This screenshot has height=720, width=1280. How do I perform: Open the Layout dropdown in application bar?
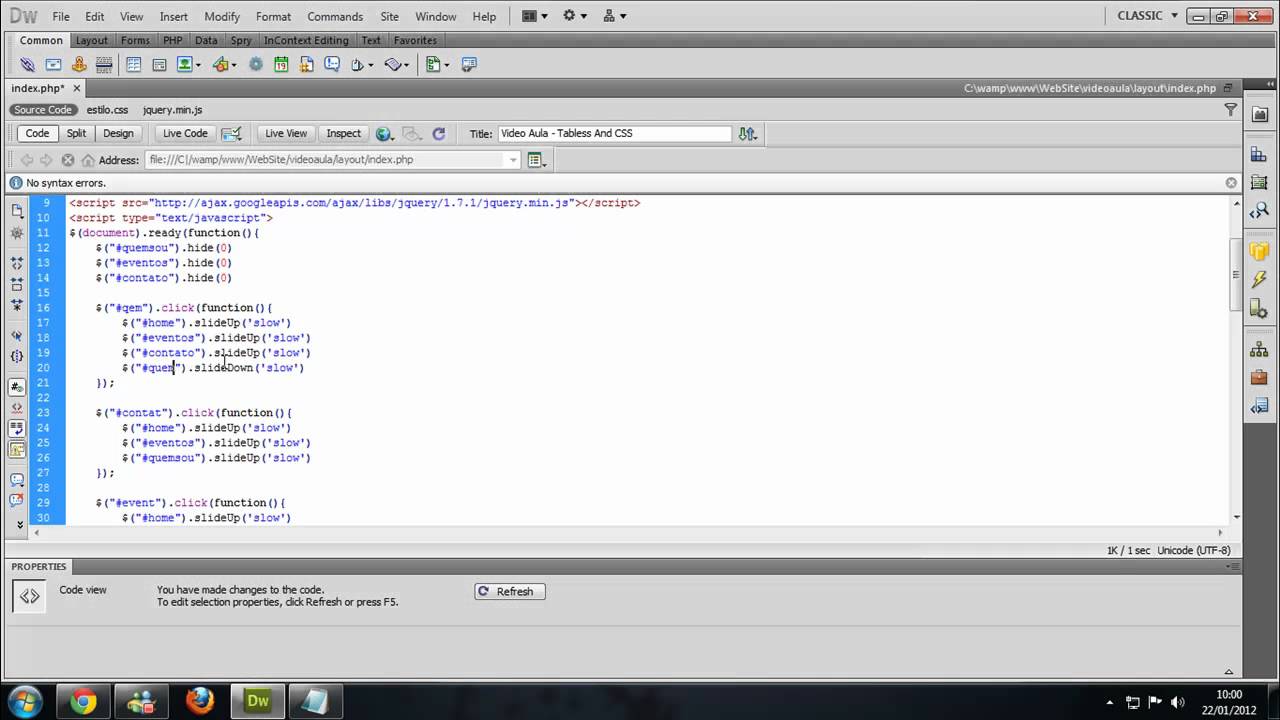pyautogui.click(x=535, y=16)
